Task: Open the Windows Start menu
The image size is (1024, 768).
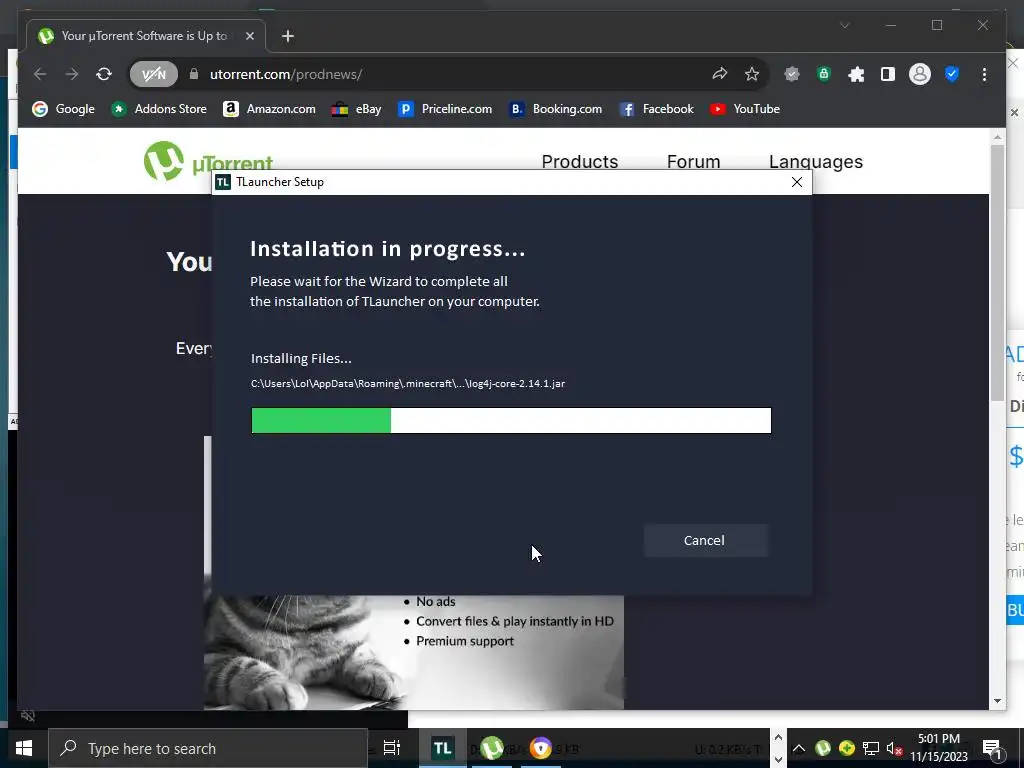Action: tap(24, 748)
